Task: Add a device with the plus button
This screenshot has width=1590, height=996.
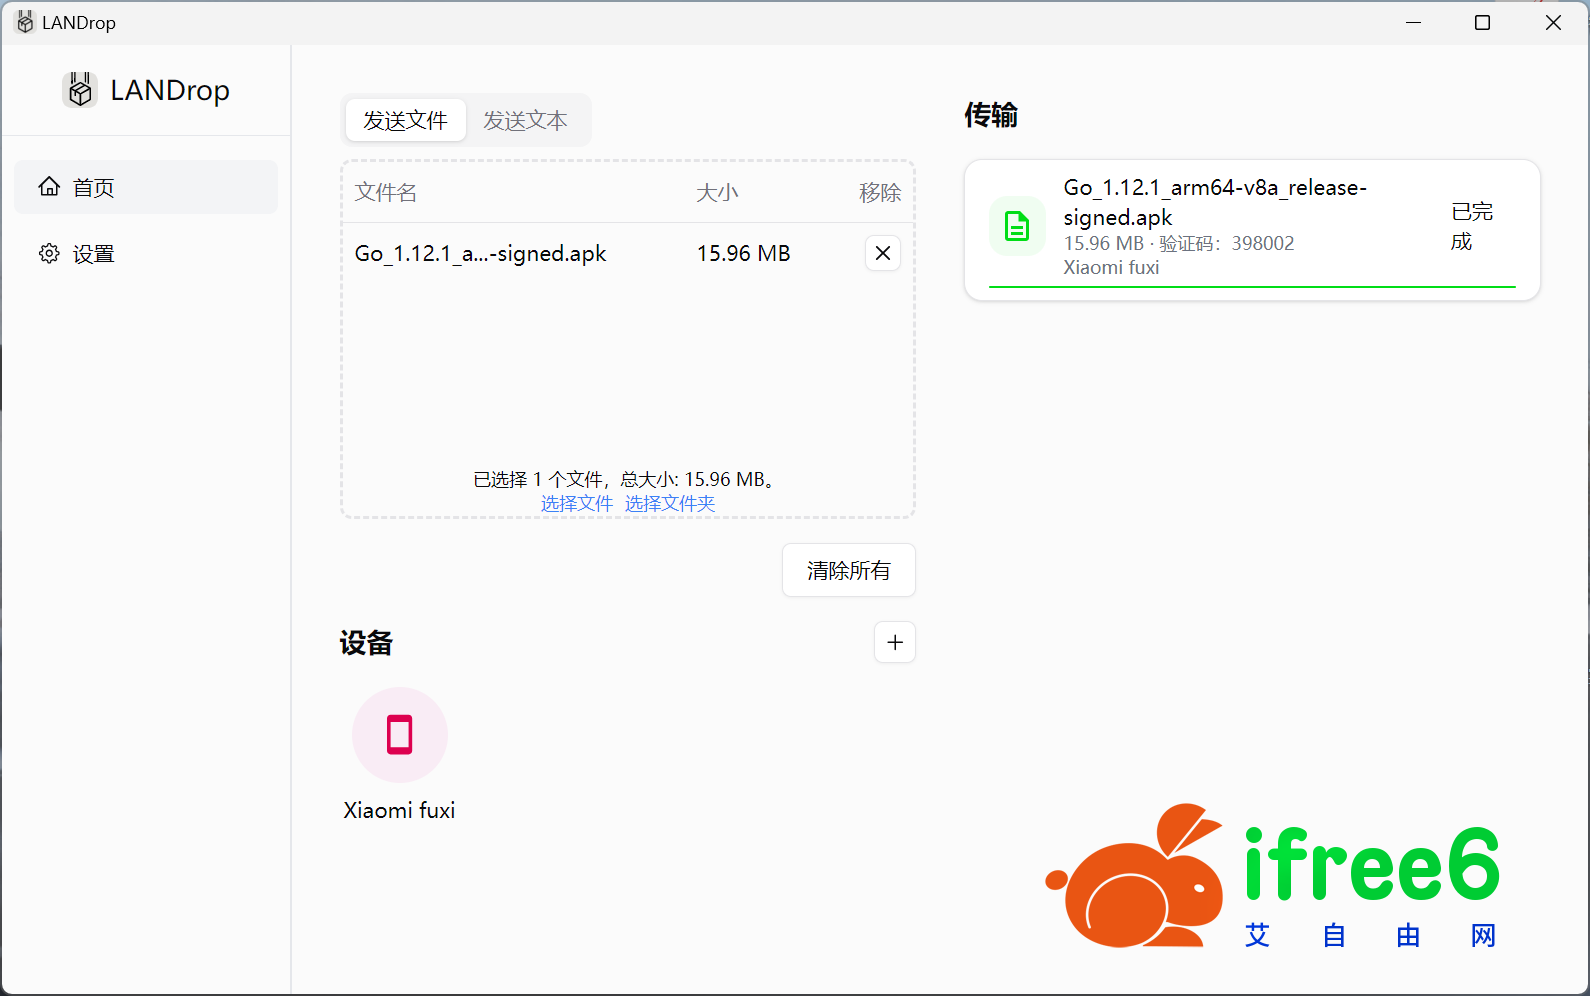Action: [x=894, y=642]
